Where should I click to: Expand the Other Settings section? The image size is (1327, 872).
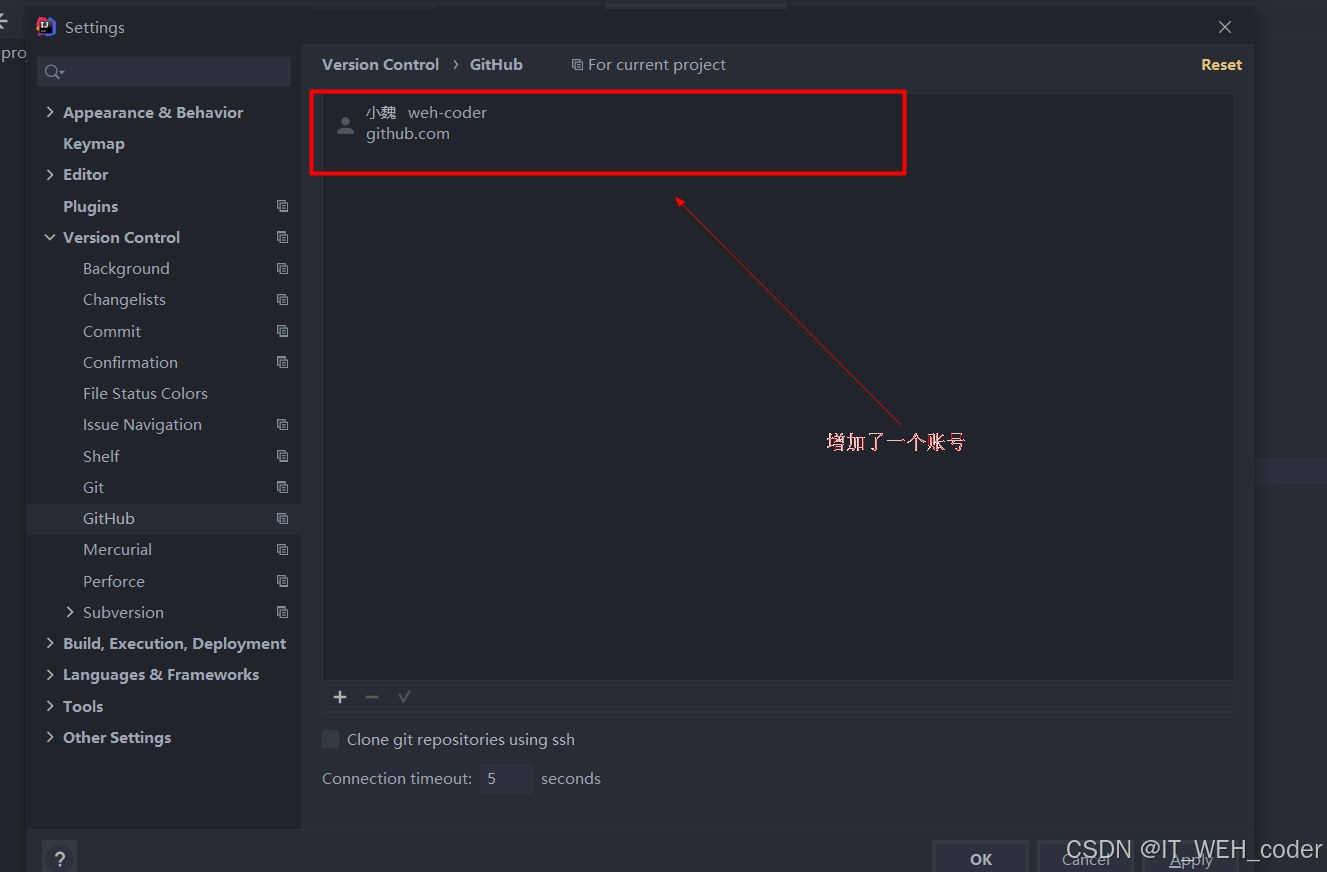point(50,737)
